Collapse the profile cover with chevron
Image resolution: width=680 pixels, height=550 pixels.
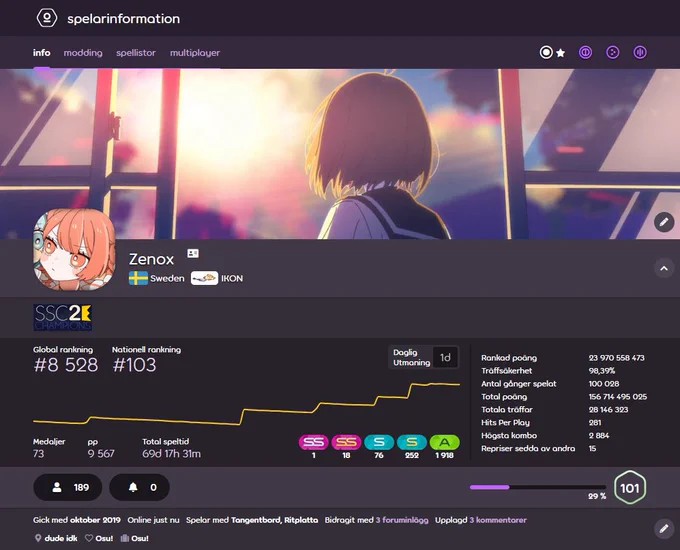[664, 268]
